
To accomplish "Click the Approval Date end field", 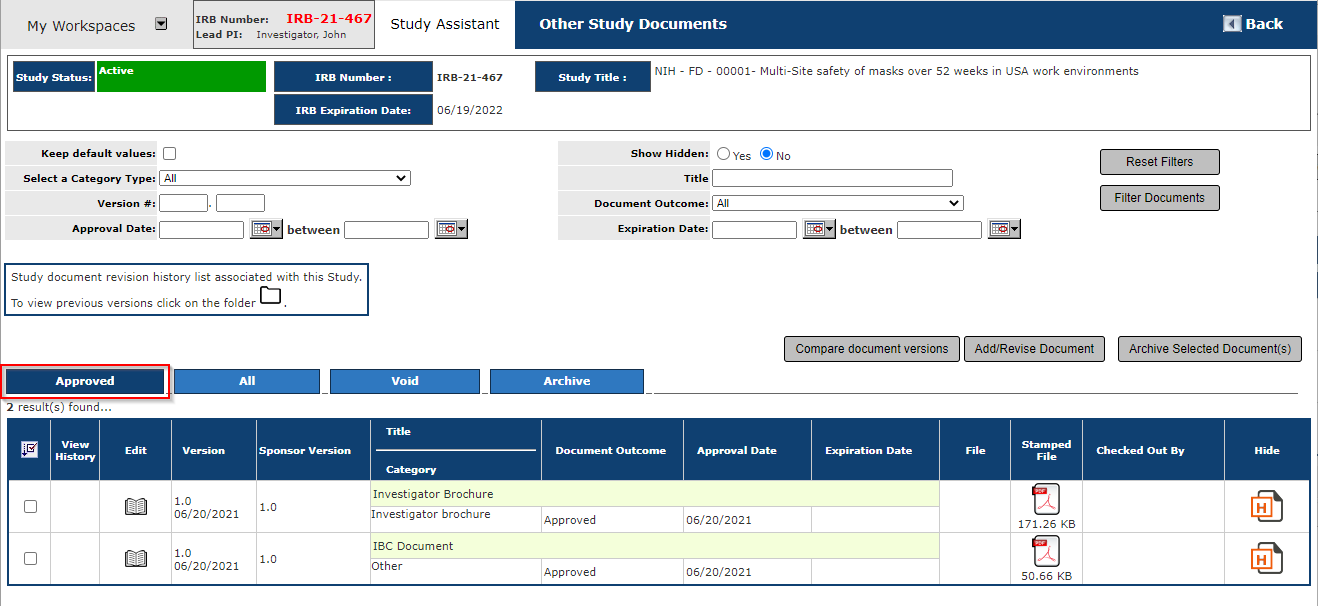I will click(x=386, y=229).
